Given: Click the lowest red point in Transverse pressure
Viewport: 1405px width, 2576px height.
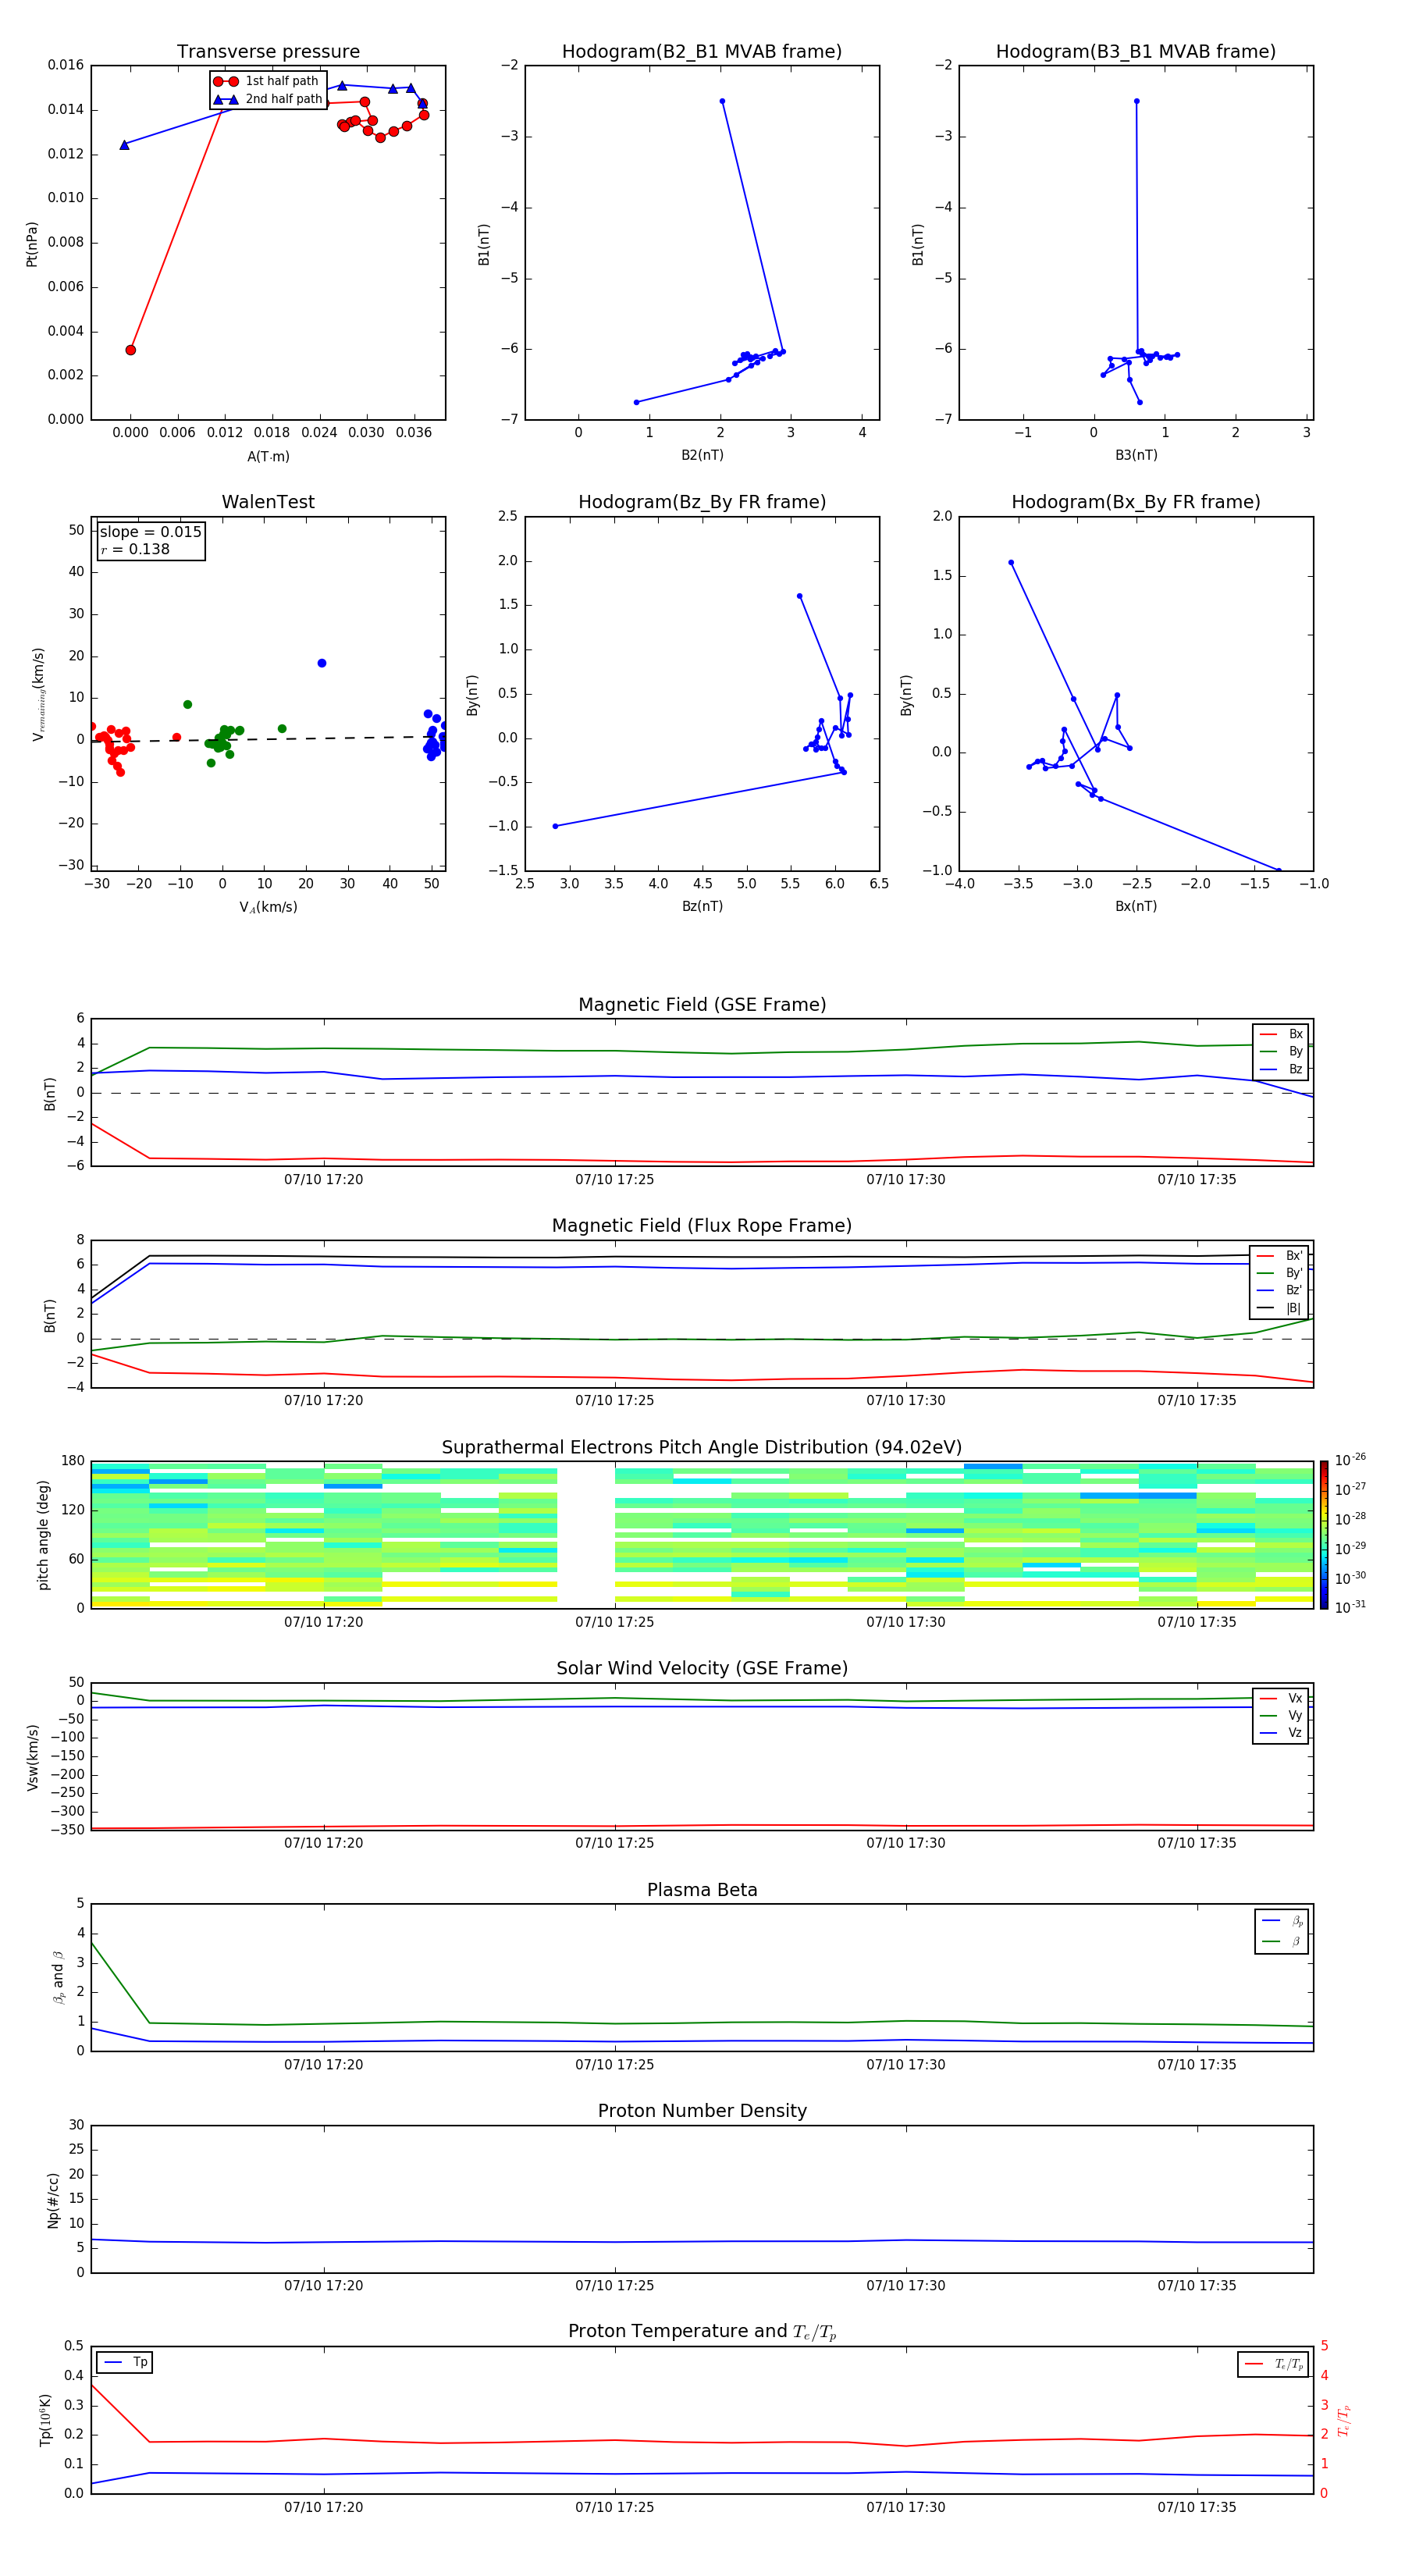Looking at the screenshot, I should (x=130, y=350).
